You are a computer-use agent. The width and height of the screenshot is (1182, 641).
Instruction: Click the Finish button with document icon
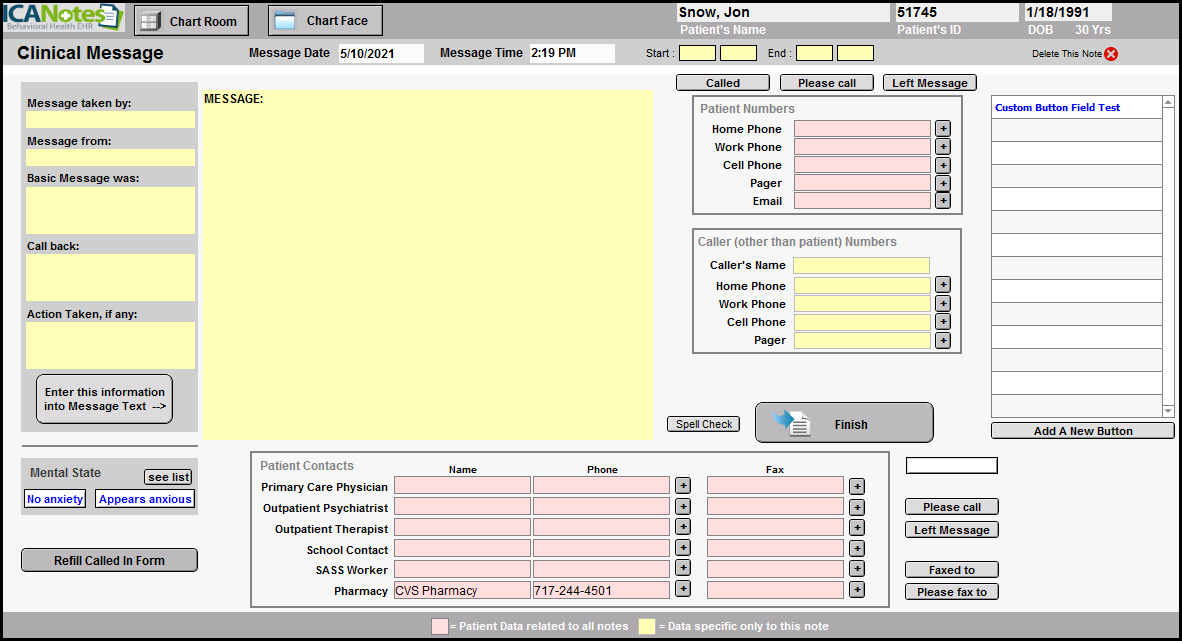click(843, 423)
